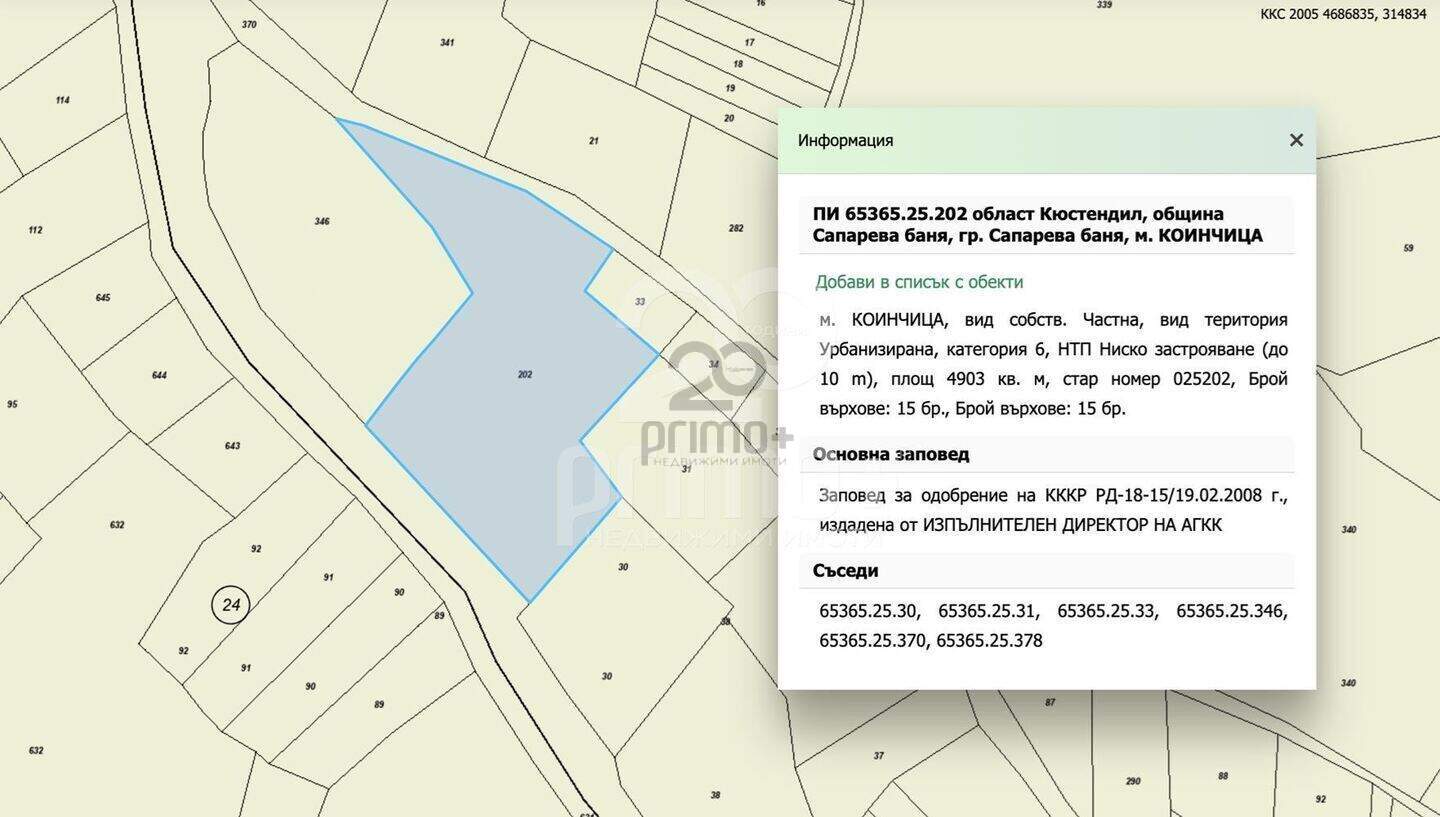This screenshot has height=817, width=1440.
Task: Click the 'Информация' popup title
Action: pos(845,140)
